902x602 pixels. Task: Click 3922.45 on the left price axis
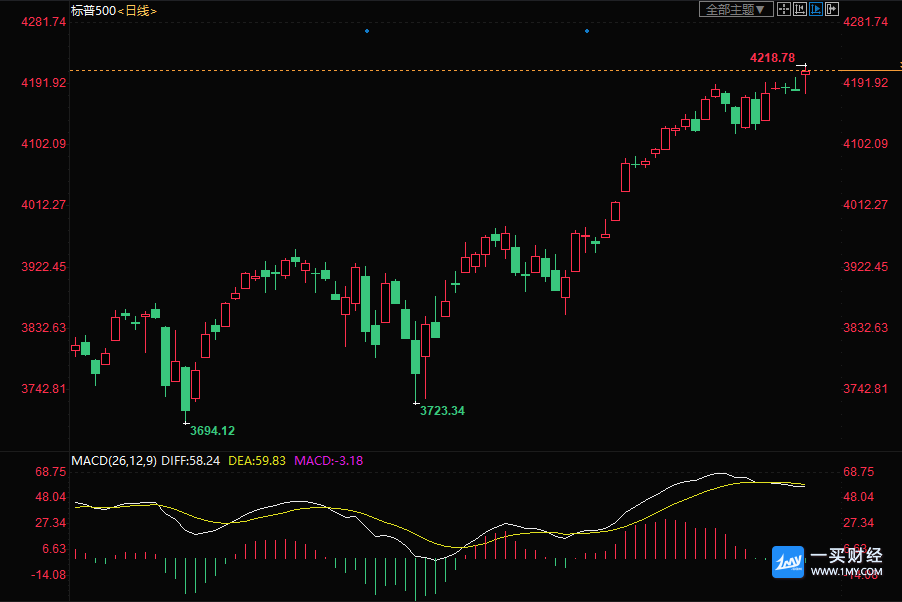pyautogui.click(x=44, y=267)
